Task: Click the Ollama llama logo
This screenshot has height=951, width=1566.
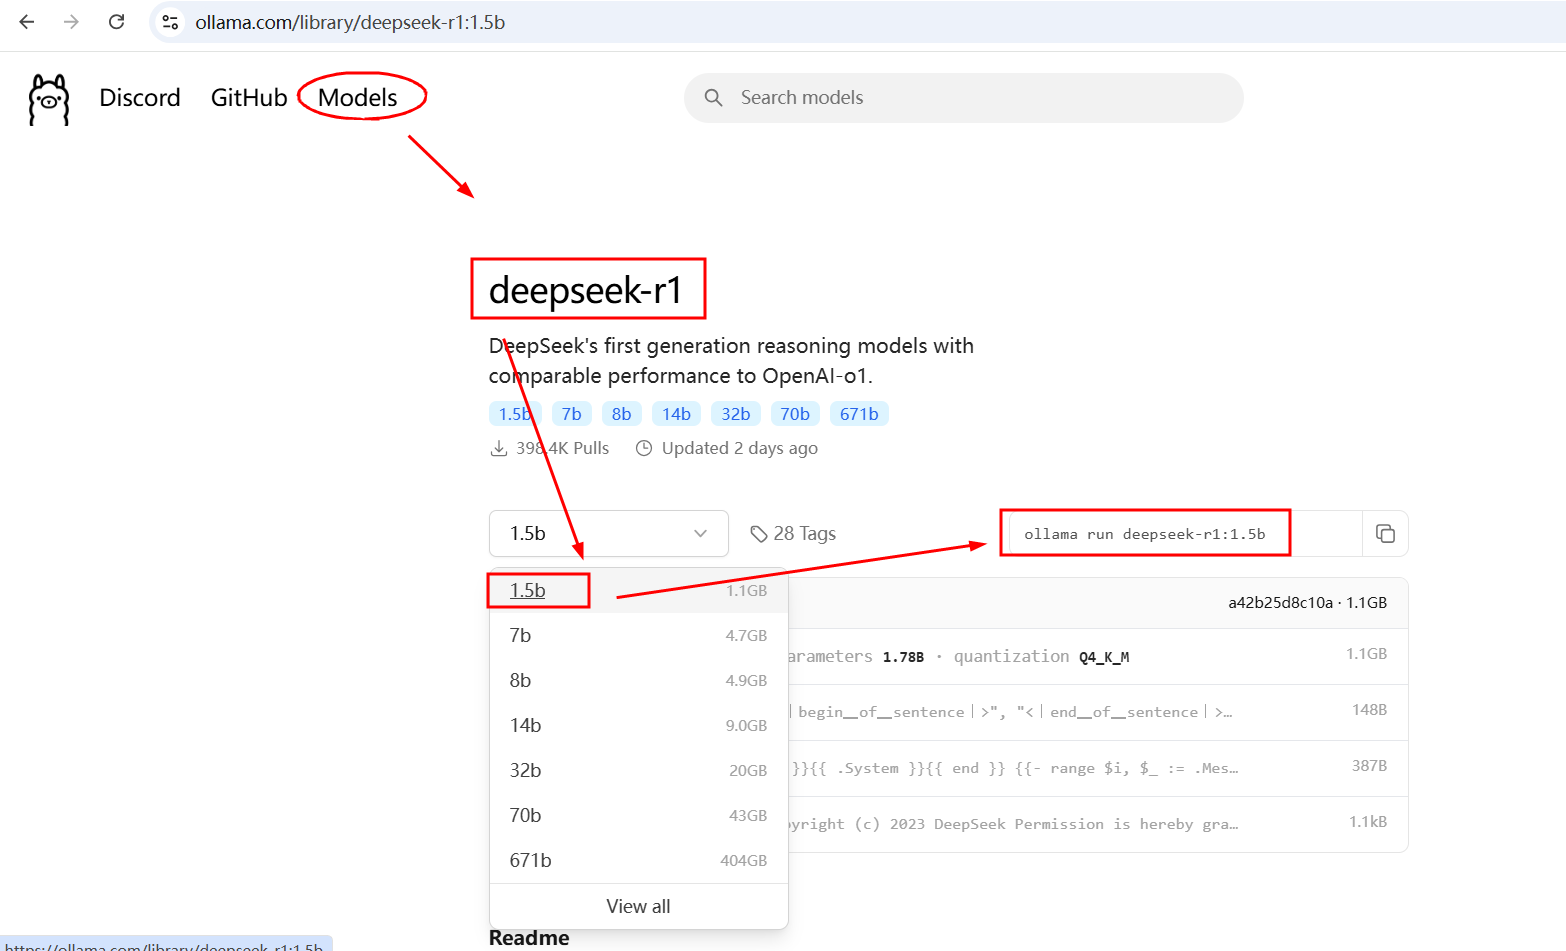Action: coord(49,99)
